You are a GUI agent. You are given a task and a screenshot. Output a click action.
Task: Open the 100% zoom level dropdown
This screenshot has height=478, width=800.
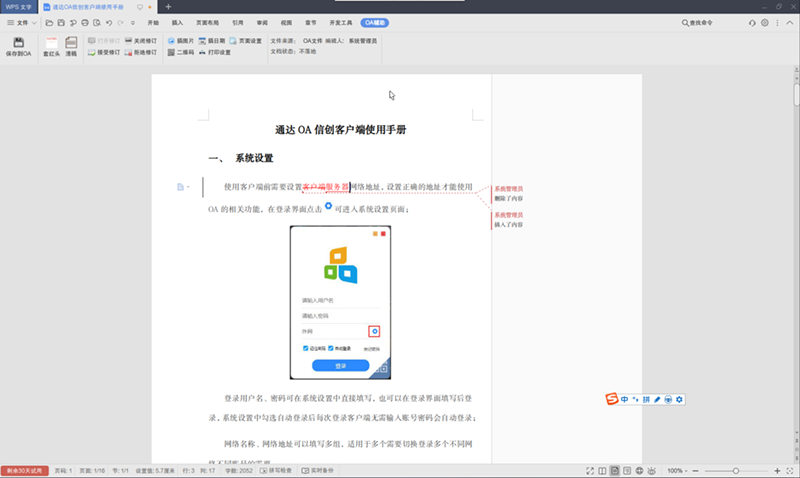tap(677, 471)
